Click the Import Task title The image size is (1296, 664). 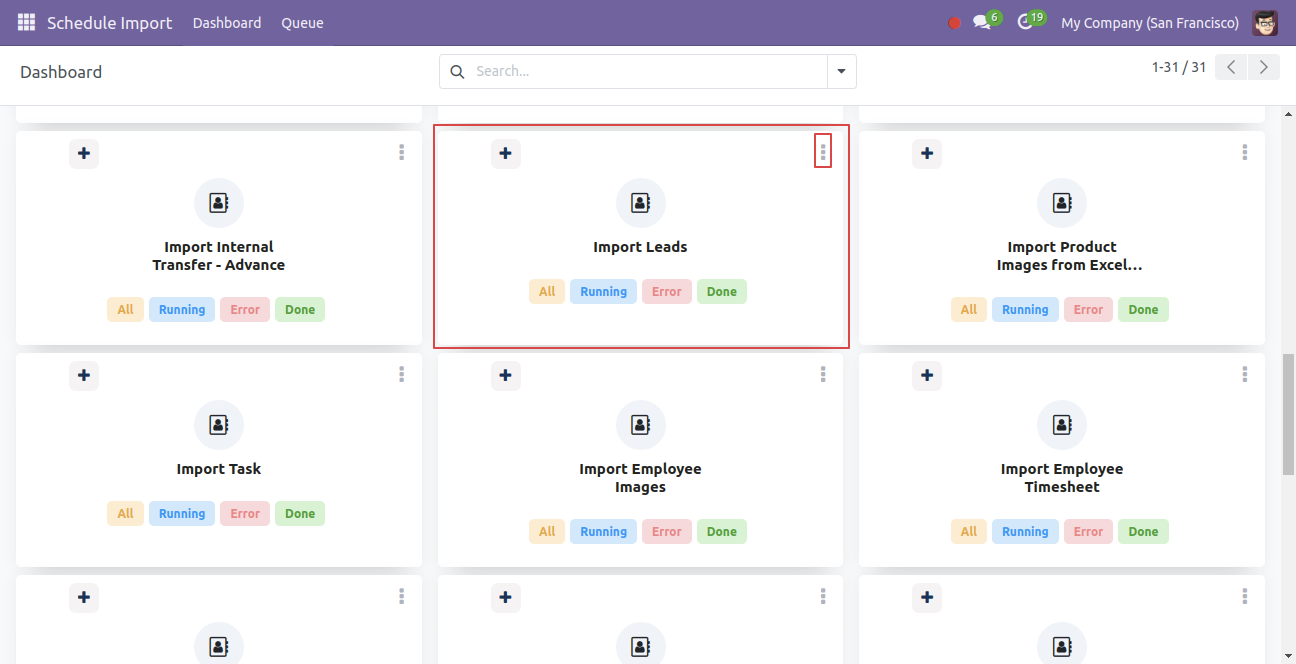pos(219,469)
